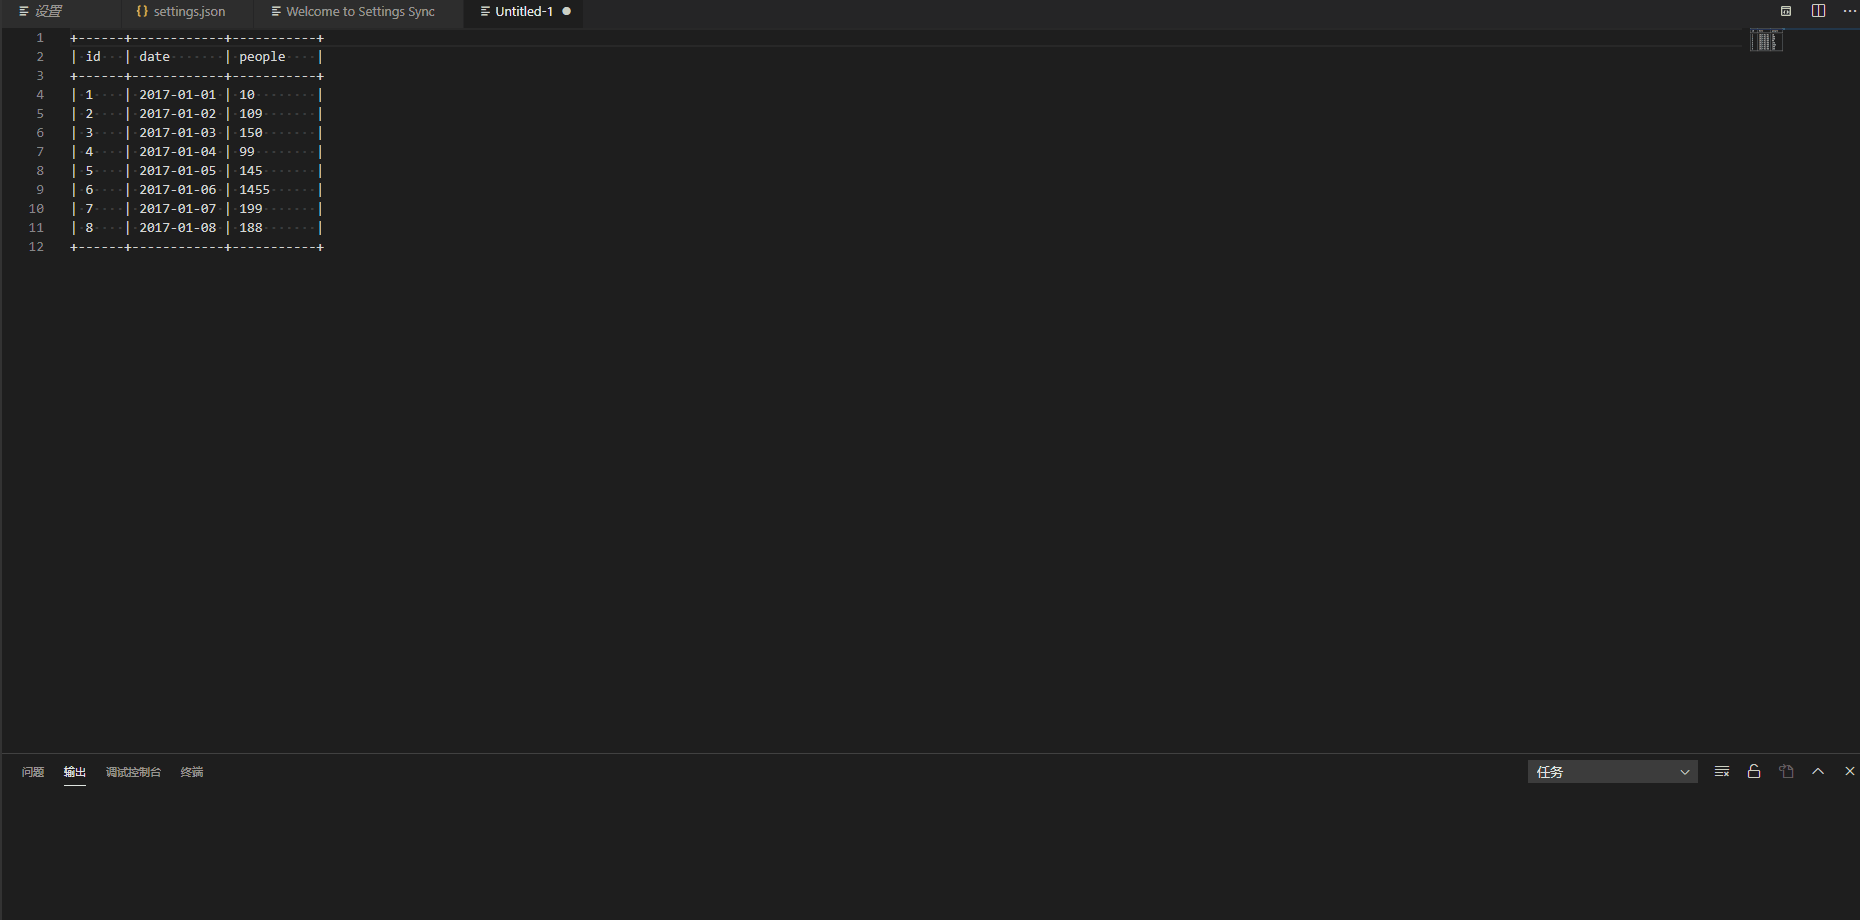1860x920 pixels.
Task: Maximize the bottom panel with the chevron
Action: [1818, 772]
